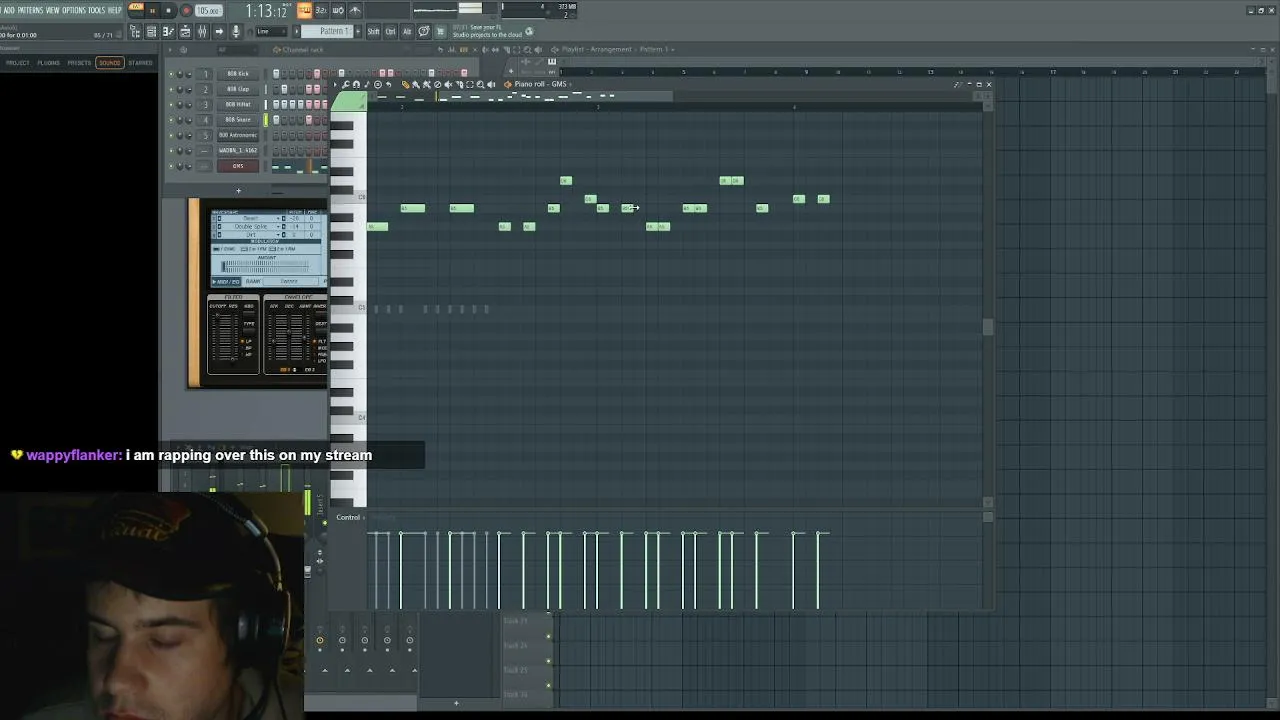Image resolution: width=1280 pixels, height=720 pixels.
Task: Open the Line snap dropdown
Action: pos(270,32)
